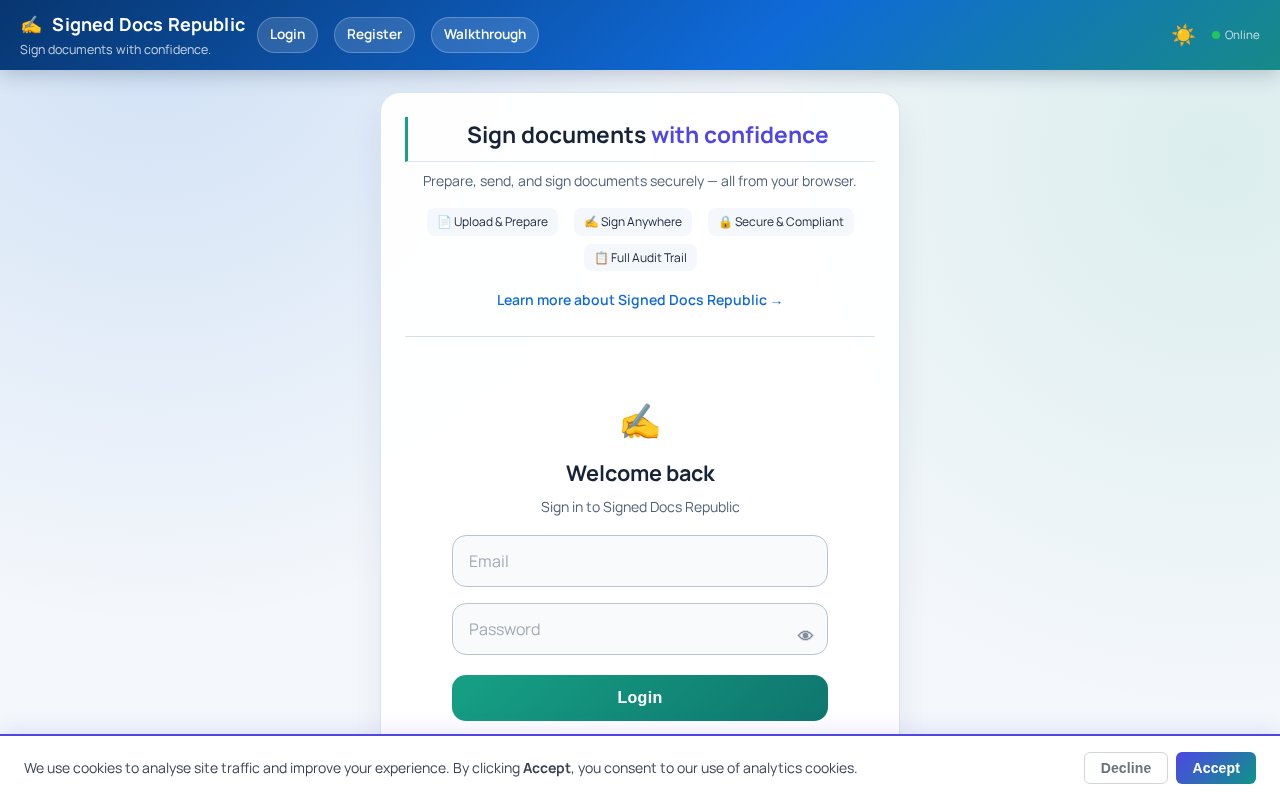1280x800 pixels.
Task: Follow the Learn more about Signed Docs Republic link
Action: coord(640,300)
